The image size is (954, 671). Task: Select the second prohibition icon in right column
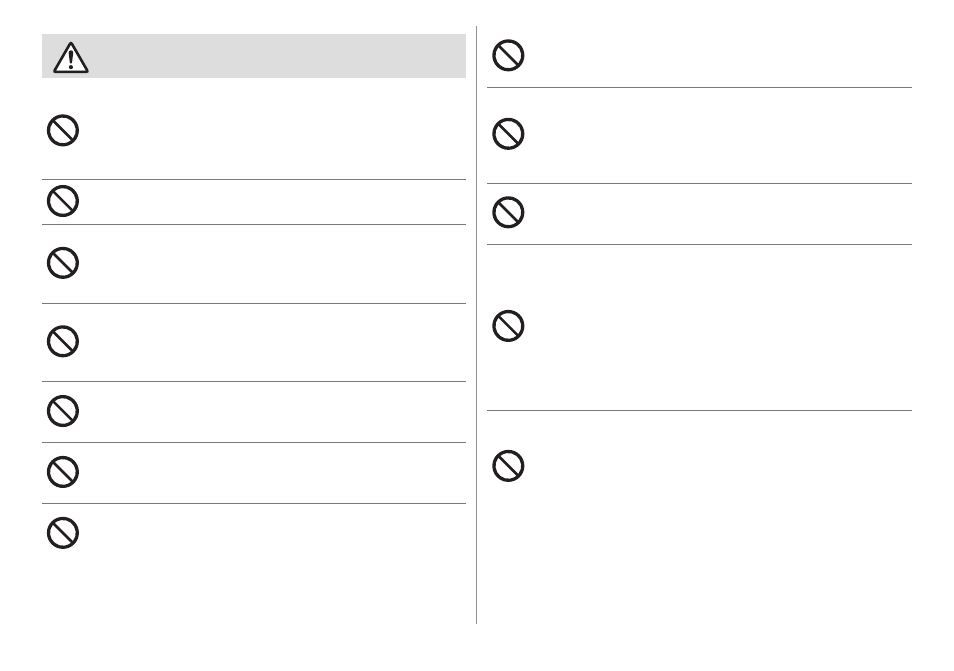pos(508,134)
